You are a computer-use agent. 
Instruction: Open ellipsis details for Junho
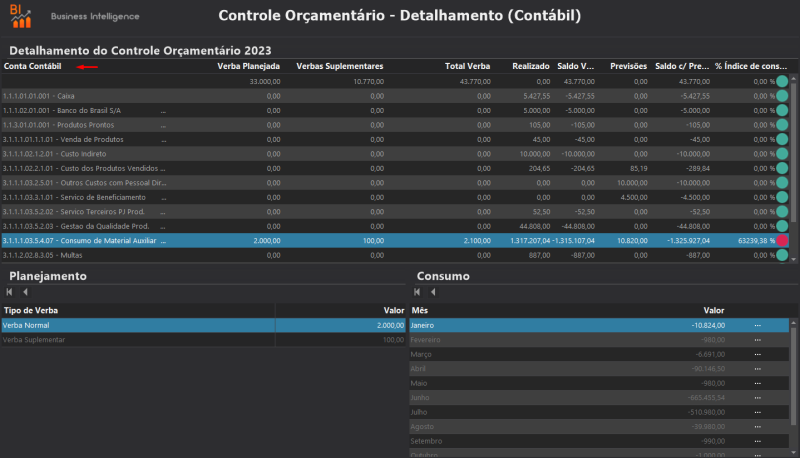click(758, 398)
